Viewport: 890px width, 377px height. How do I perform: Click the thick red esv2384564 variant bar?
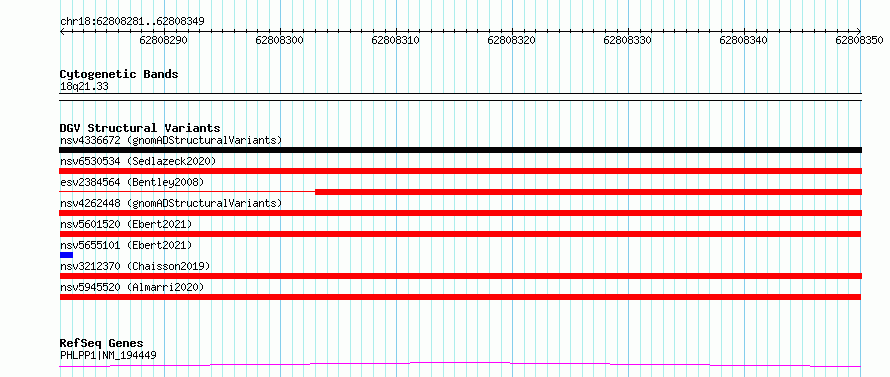(x=589, y=192)
